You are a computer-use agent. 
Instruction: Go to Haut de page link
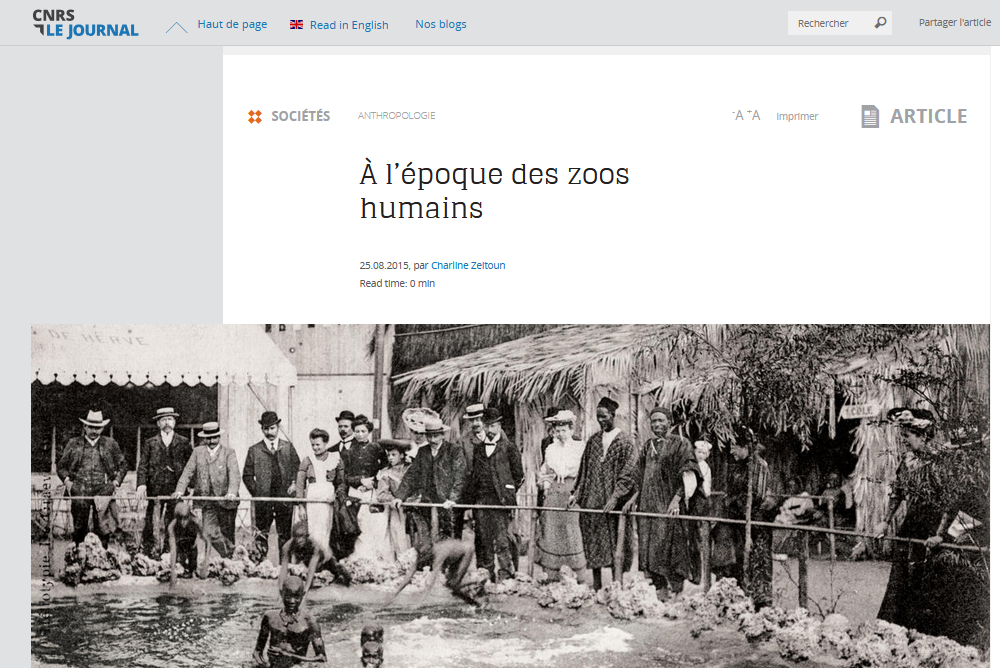coord(232,24)
